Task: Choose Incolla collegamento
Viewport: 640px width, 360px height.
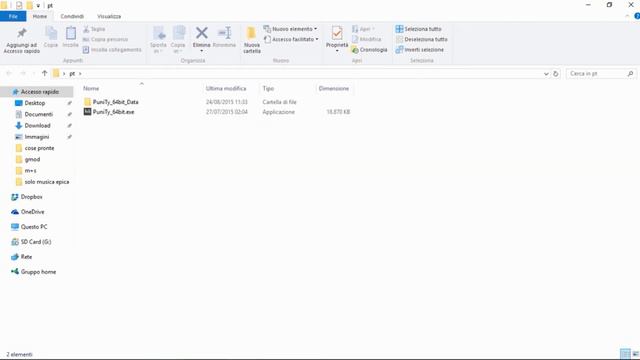Action: (112, 49)
